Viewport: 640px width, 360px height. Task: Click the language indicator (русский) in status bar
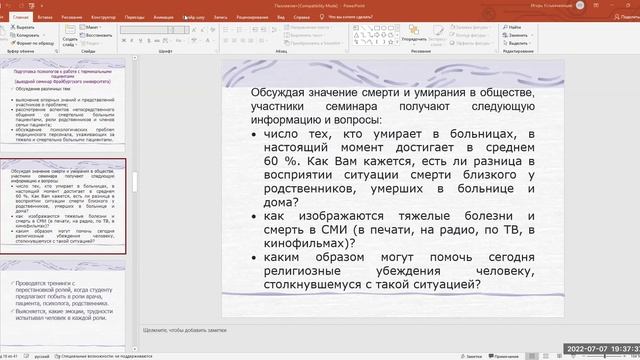42,356
